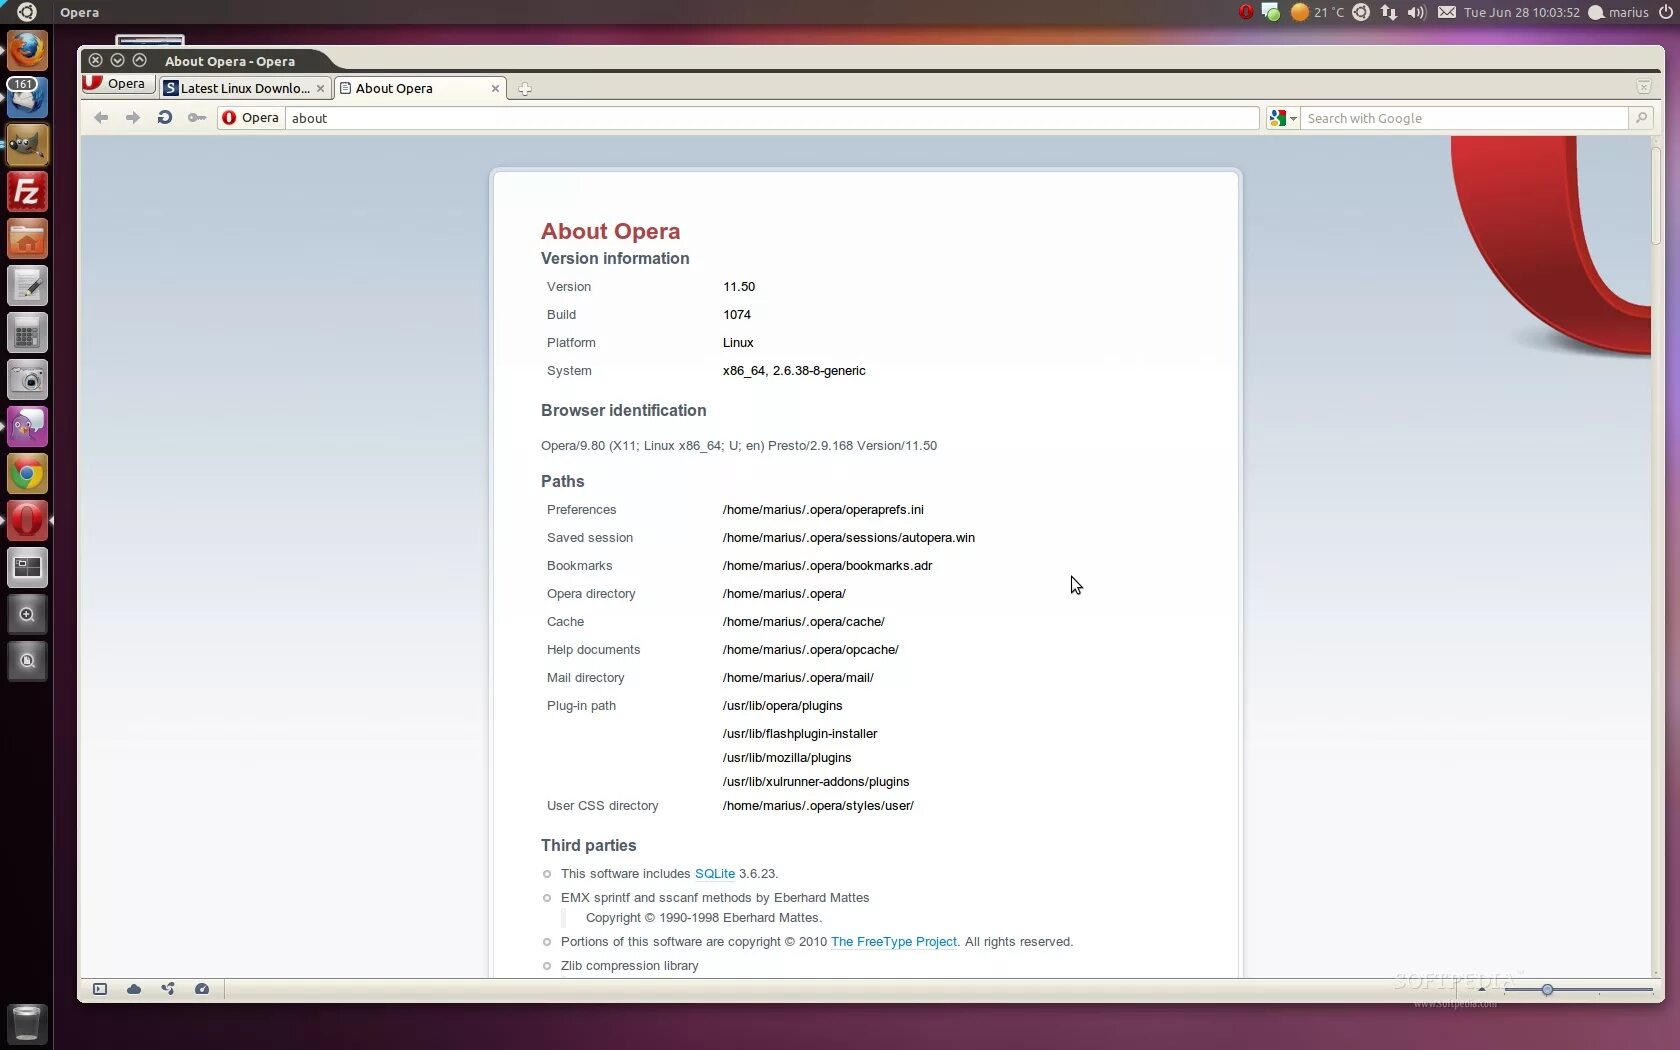The width and height of the screenshot is (1680, 1050).
Task: Click the User CSS directory path
Action: (818, 806)
